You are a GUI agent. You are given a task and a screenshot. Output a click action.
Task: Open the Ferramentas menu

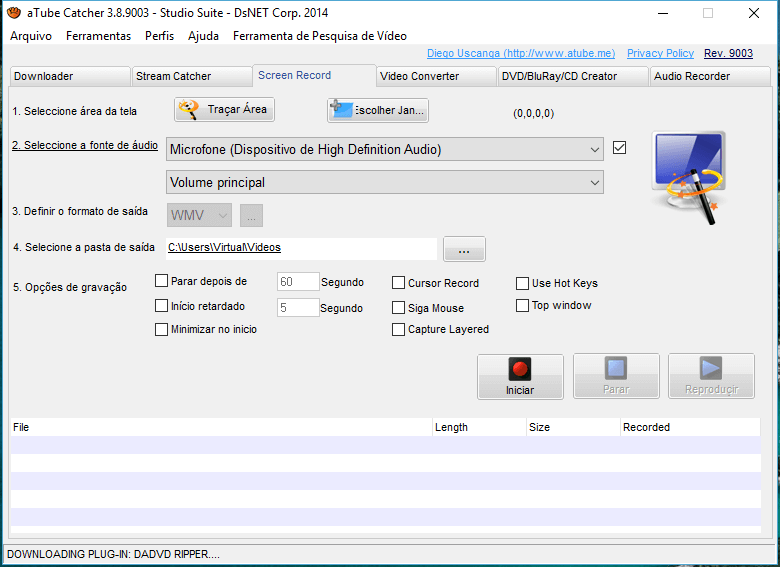click(98, 36)
